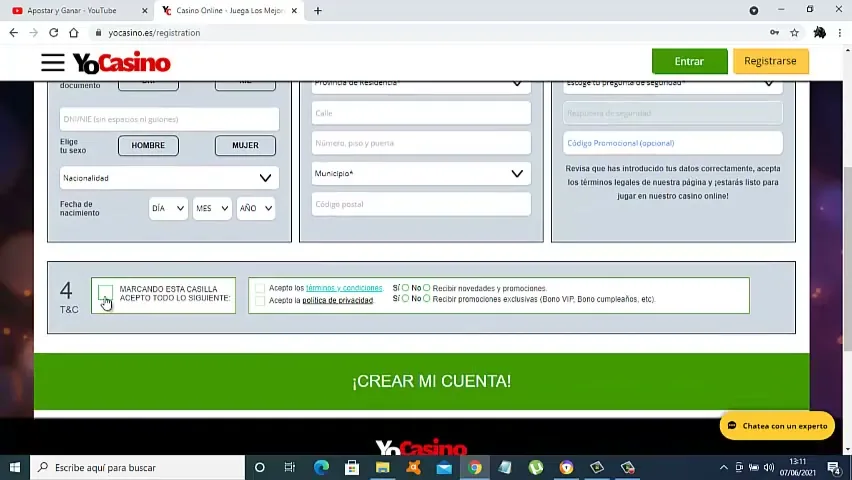This screenshot has height=480, width=852.
Task: Launch Microsoft Edge from the taskbar
Action: pyautogui.click(x=321, y=467)
